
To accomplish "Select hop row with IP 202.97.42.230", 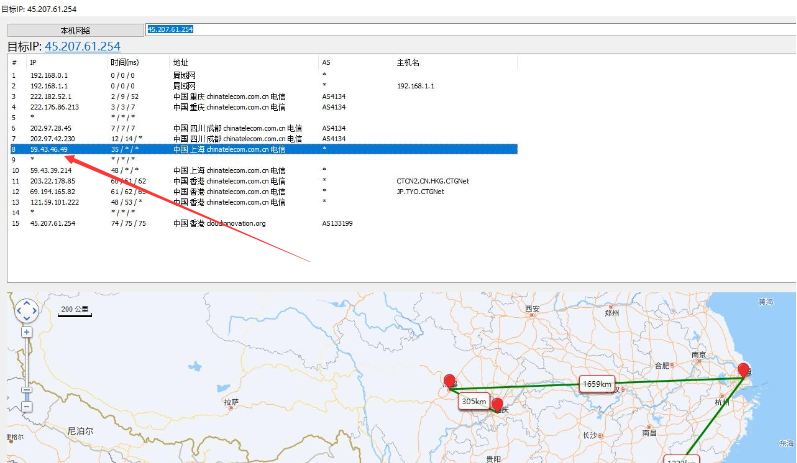I will [x=264, y=139].
